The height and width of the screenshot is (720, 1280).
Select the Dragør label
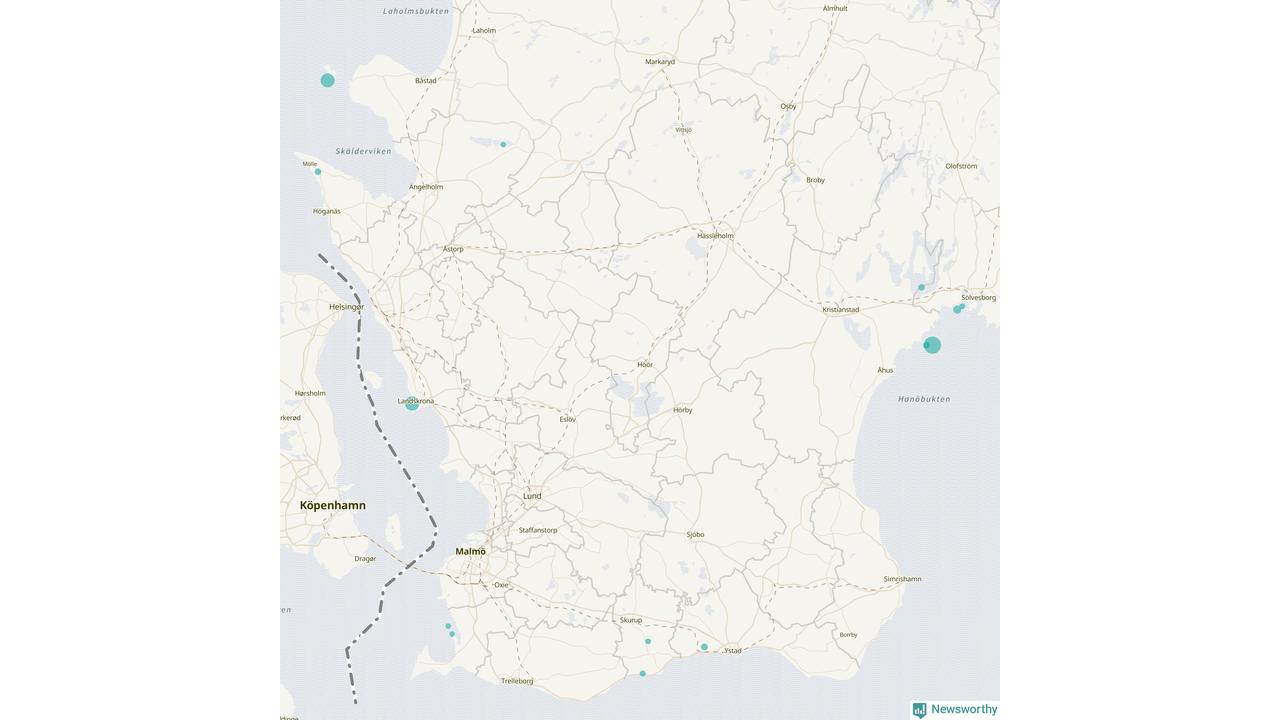tap(365, 559)
